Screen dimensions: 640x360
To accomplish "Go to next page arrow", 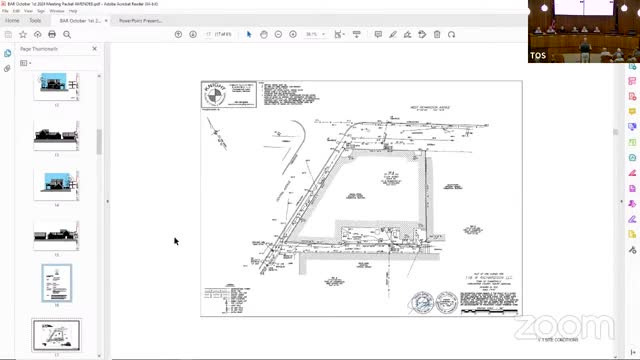I will coord(193,35).
